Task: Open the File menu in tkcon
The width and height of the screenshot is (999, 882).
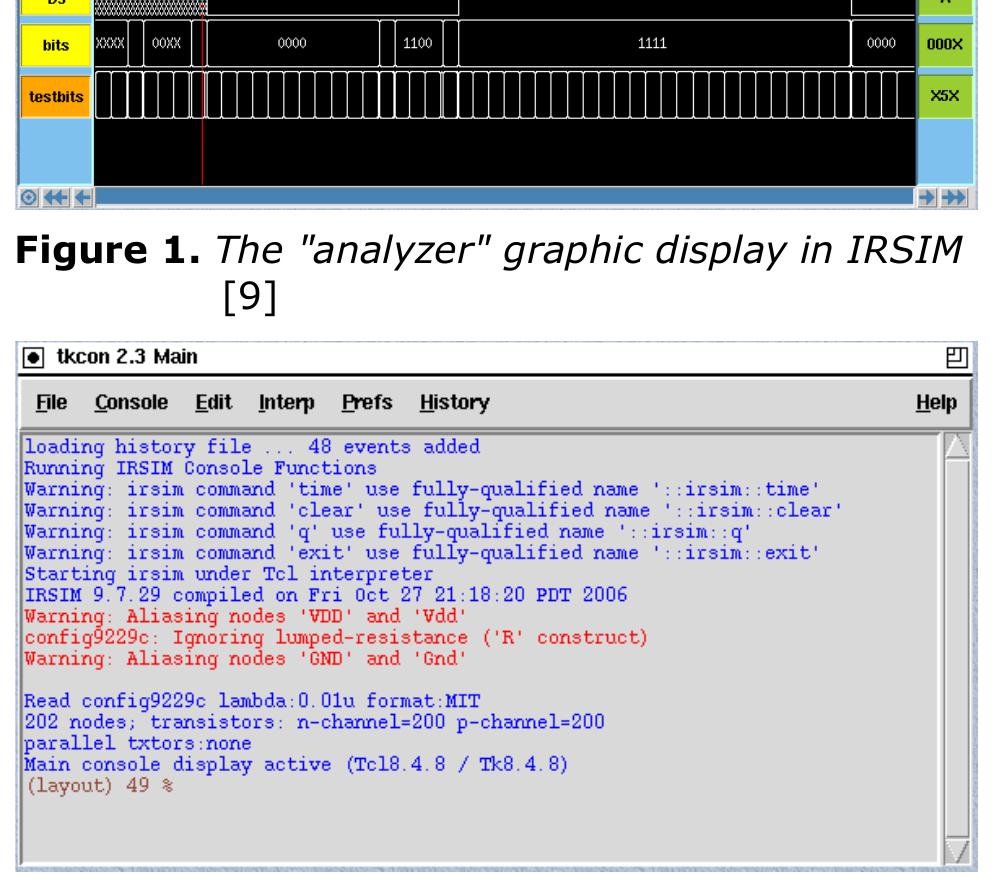Action: pyautogui.click(x=51, y=403)
